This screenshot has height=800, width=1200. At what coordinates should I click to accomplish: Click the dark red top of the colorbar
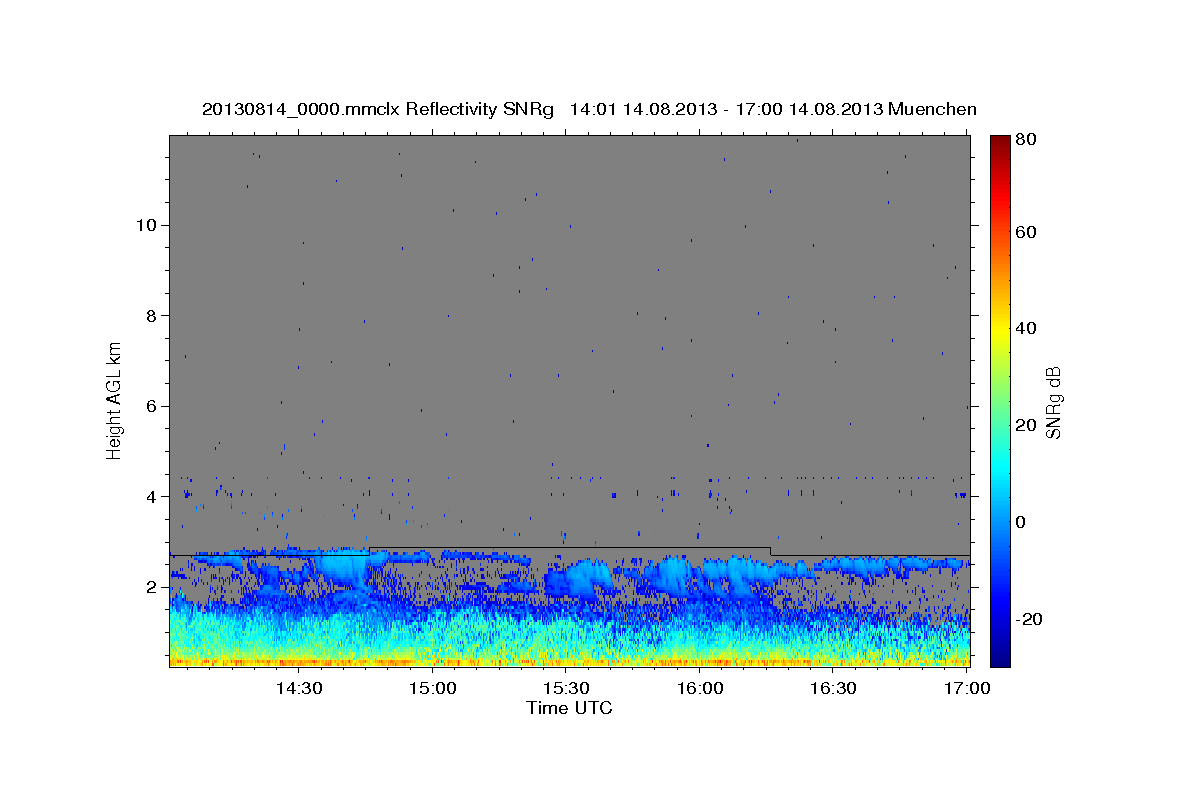(x=1000, y=142)
